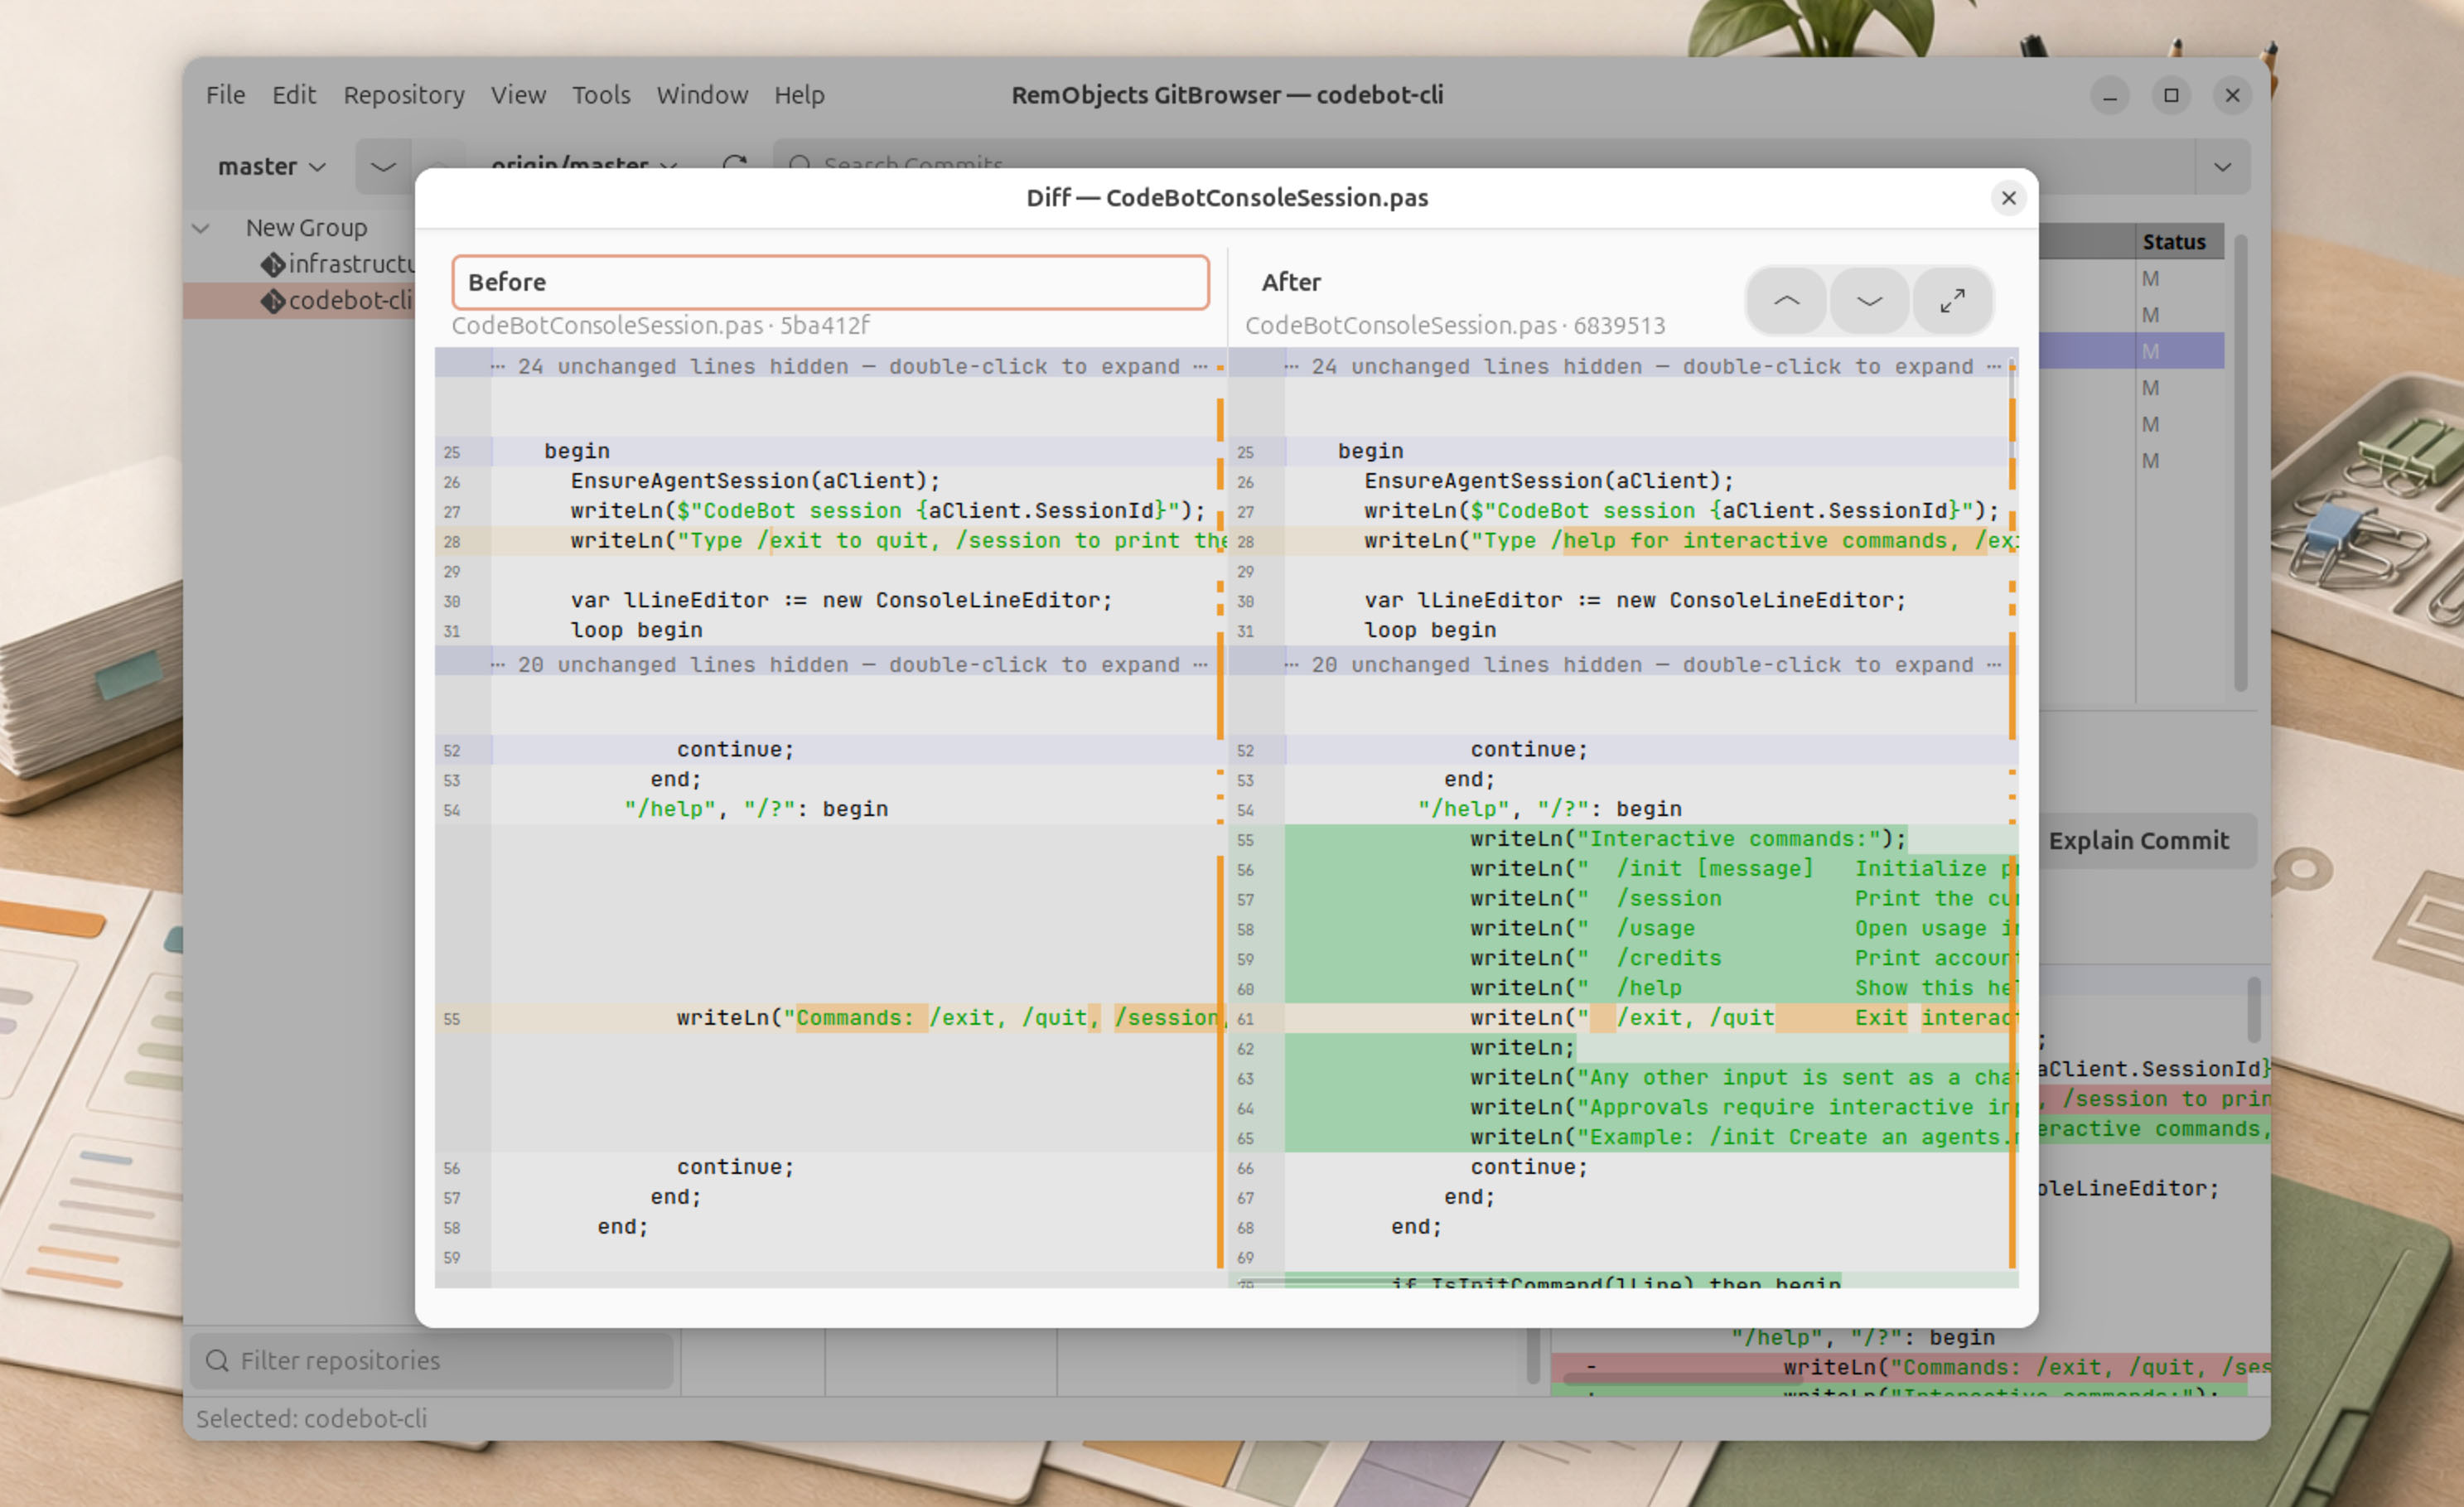The image size is (2464, 1507).
Task: Minimize the GitBrowser window
Action: [2109, 95]
